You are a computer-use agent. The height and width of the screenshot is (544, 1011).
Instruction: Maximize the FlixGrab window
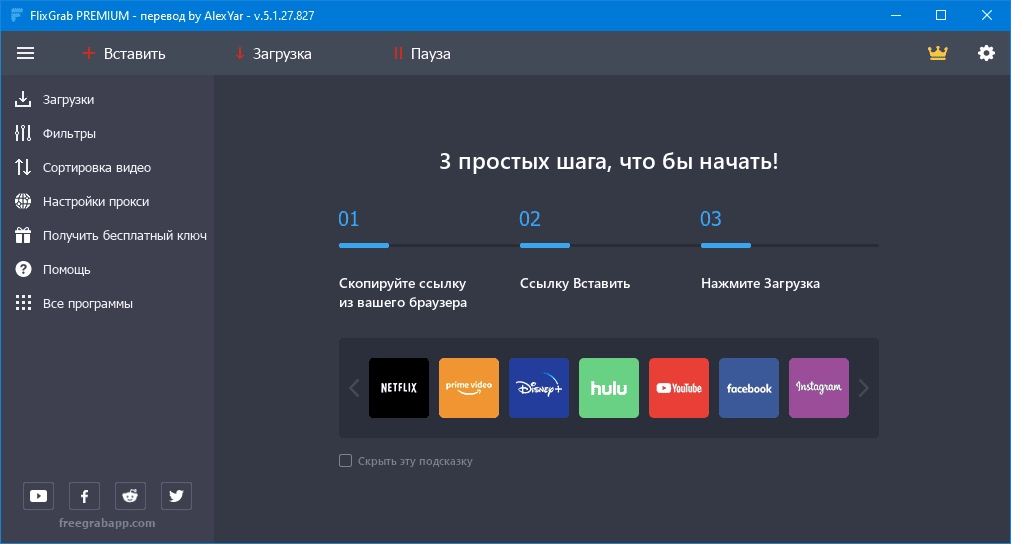(941, 15)
